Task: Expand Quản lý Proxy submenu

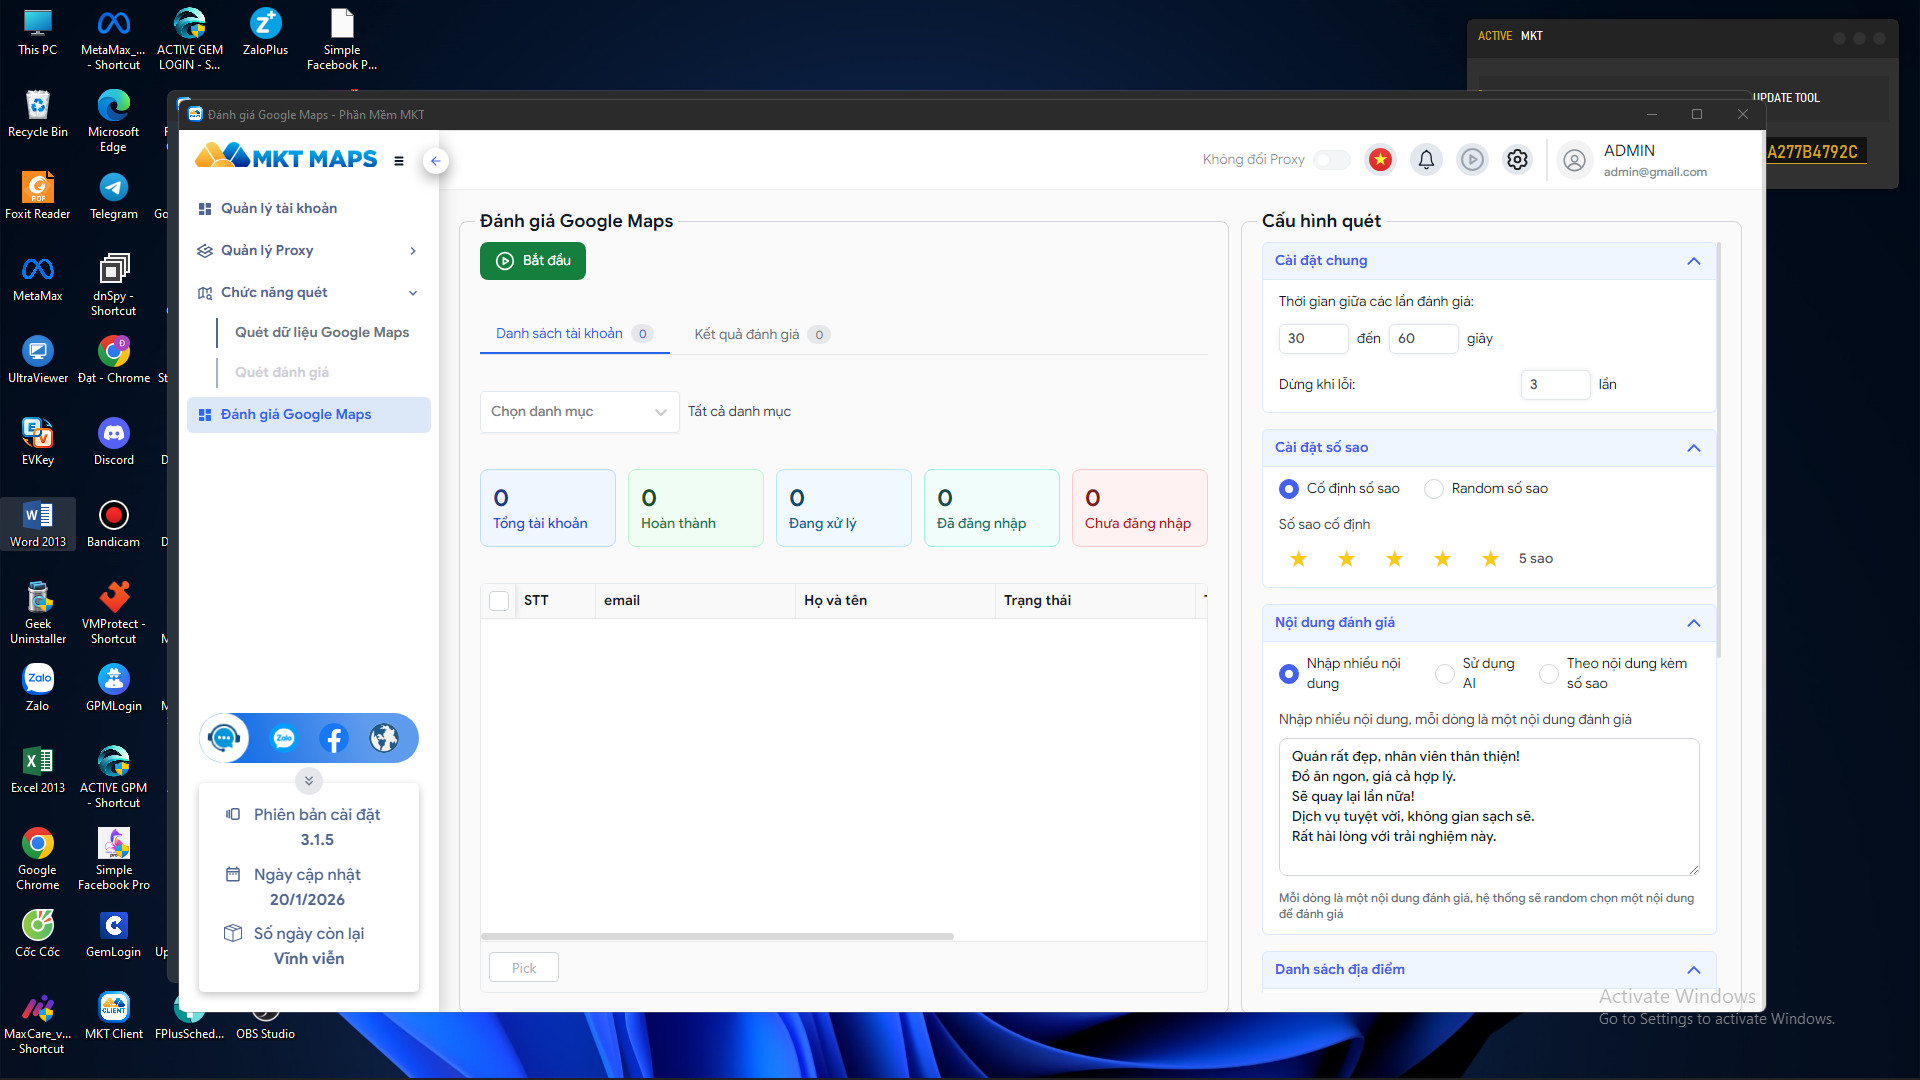Action: point(412,251)
